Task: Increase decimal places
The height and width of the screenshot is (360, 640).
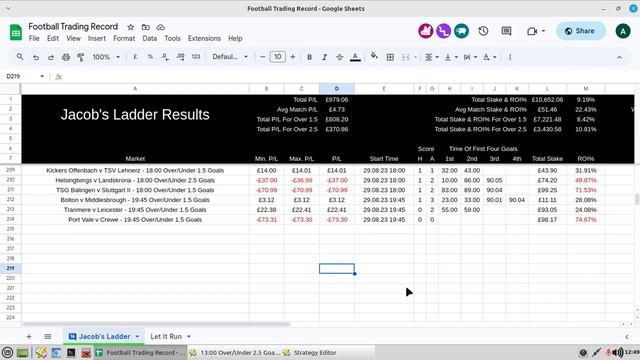Action: tap(180, 57)
